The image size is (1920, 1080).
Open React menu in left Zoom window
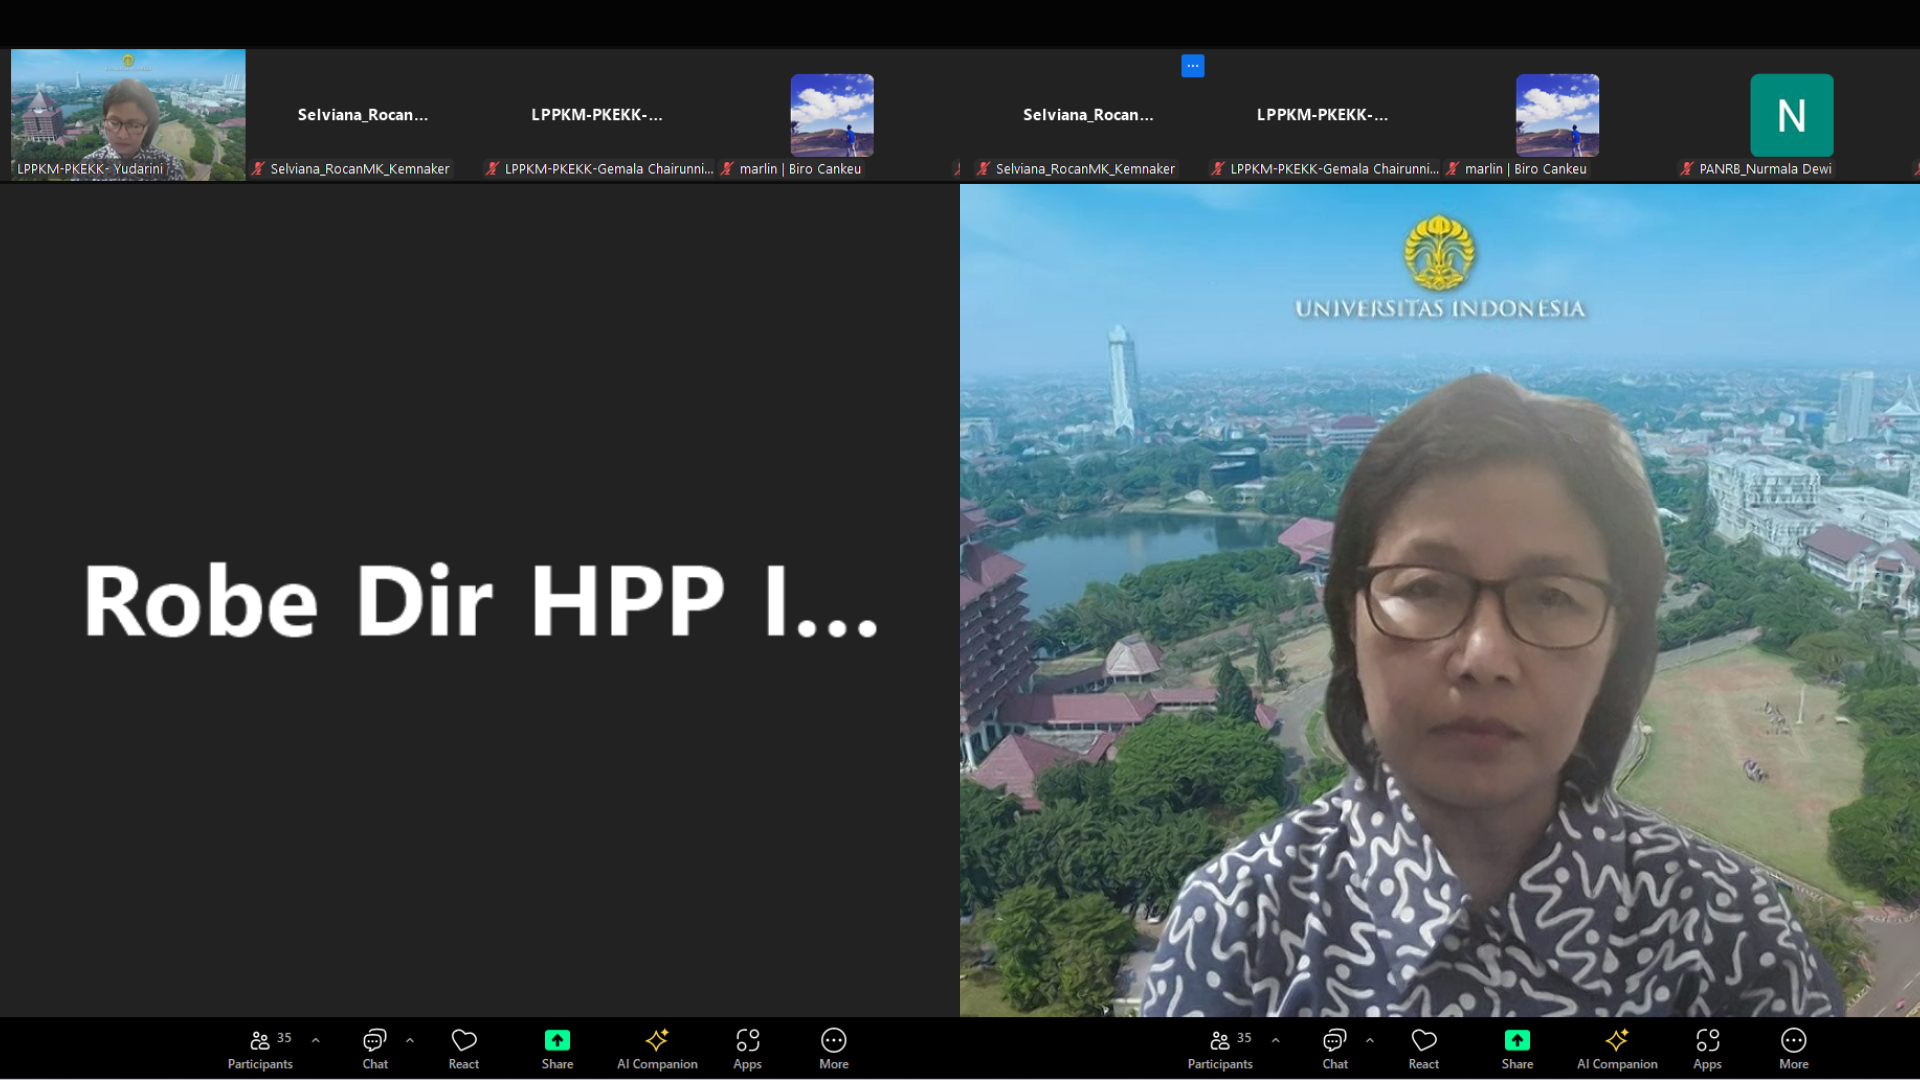(464, 1049)
